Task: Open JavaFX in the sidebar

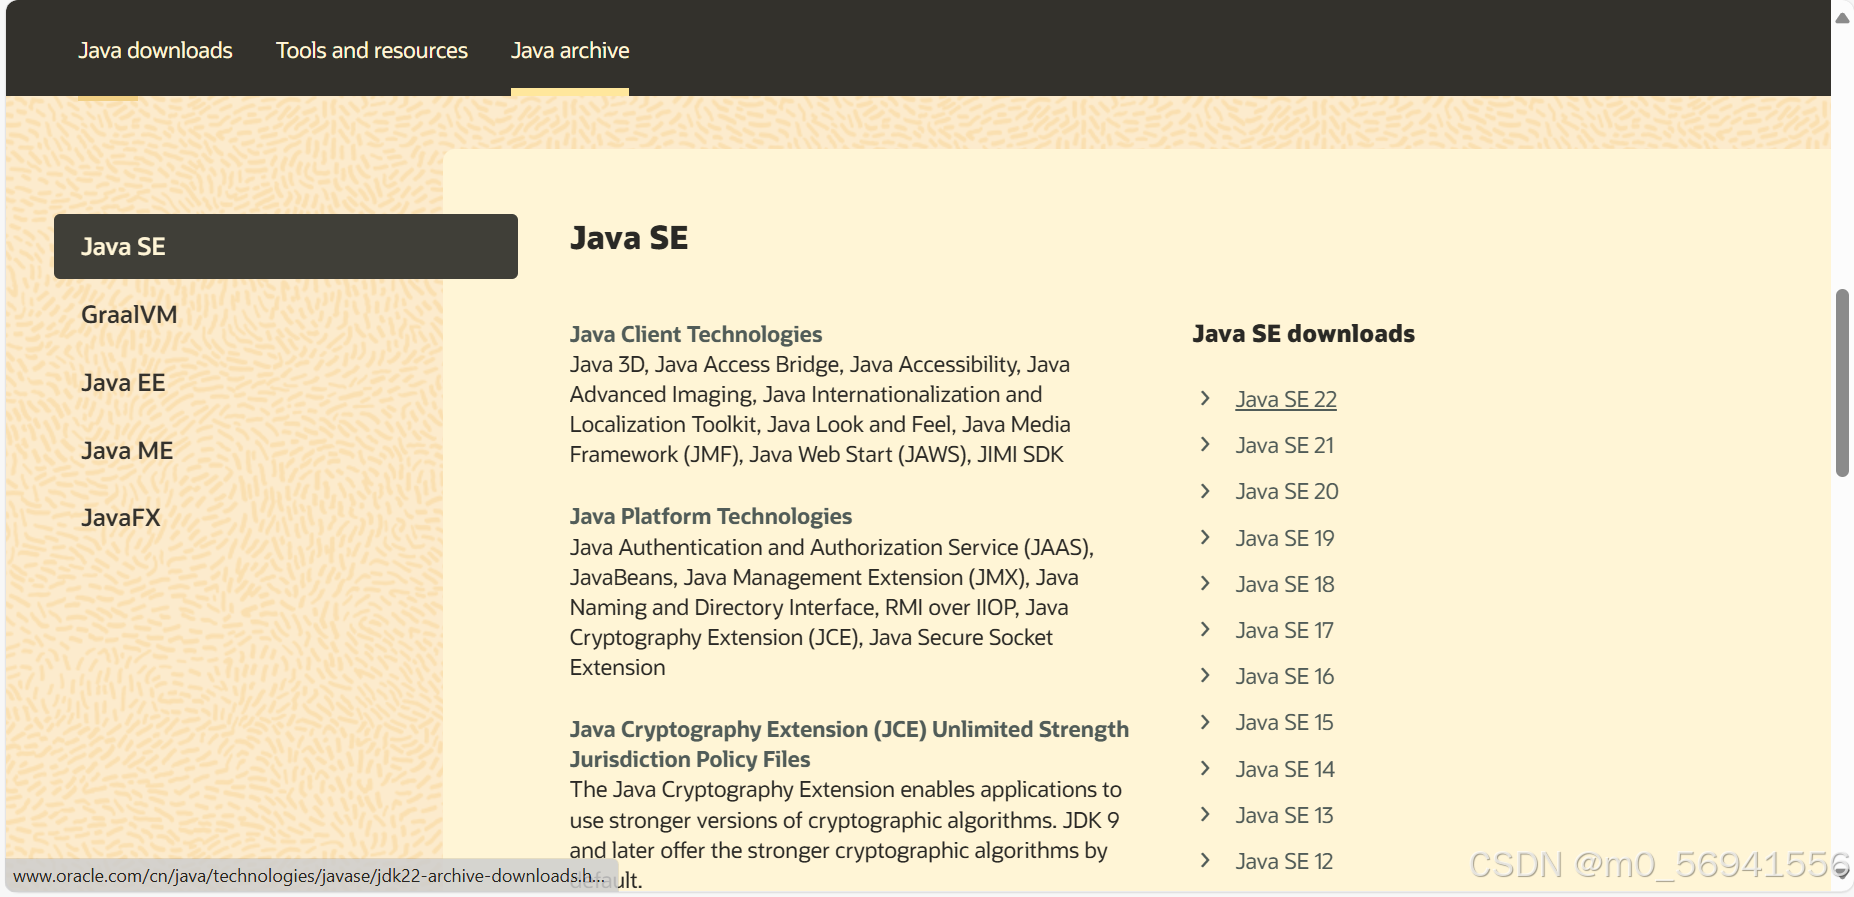Action: [x=121, y=518]
